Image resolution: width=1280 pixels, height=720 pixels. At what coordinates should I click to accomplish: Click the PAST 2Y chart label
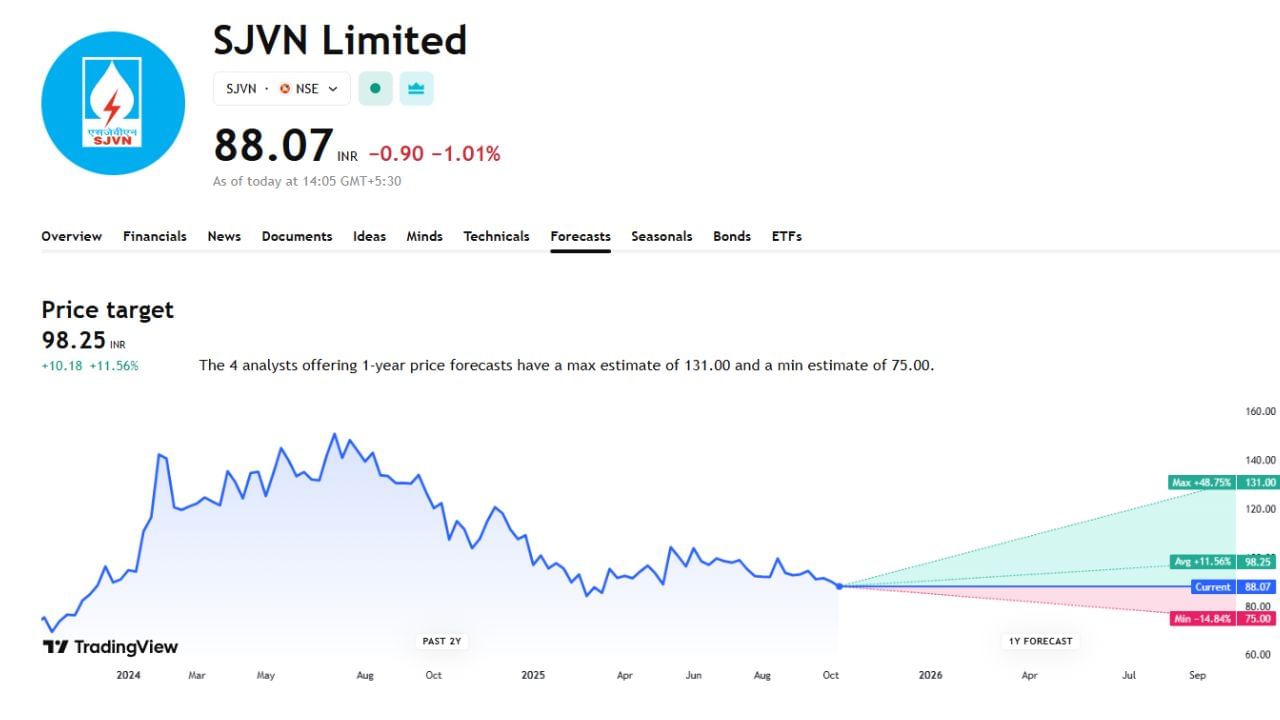coord(441,641)
